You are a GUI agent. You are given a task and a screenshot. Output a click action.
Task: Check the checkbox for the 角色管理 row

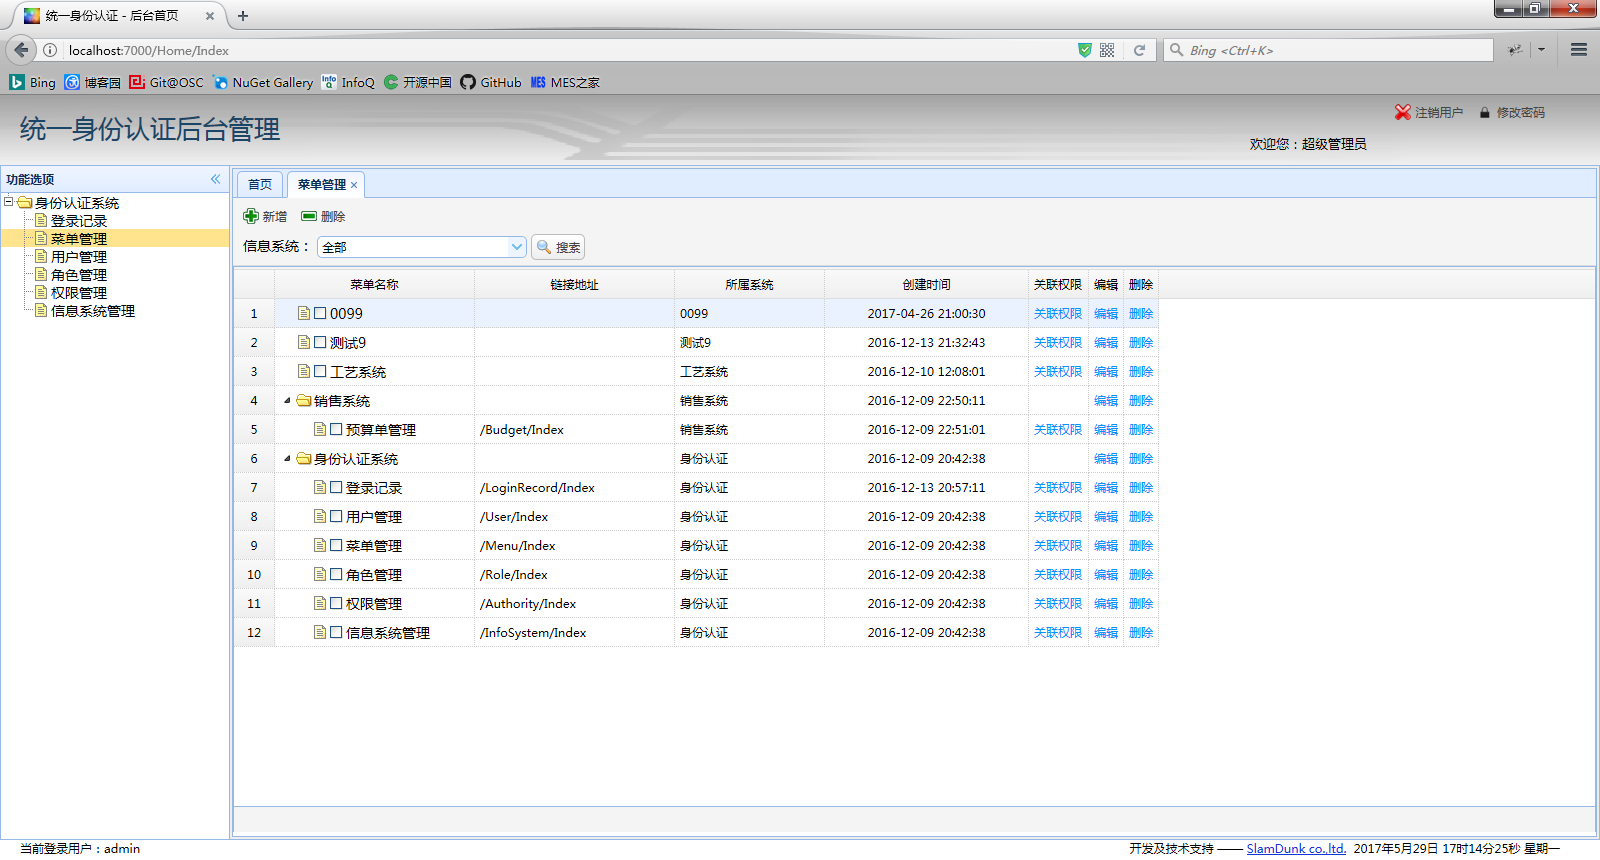[336, 574]
